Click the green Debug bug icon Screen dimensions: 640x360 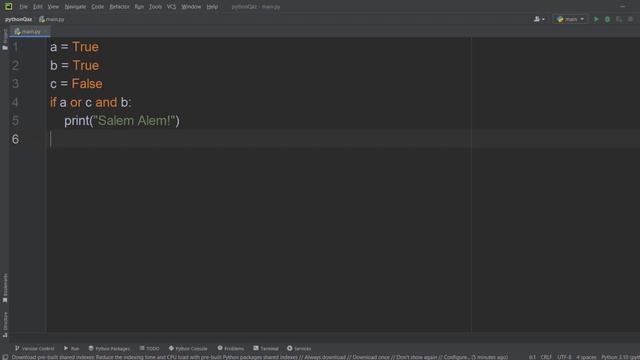607,19
